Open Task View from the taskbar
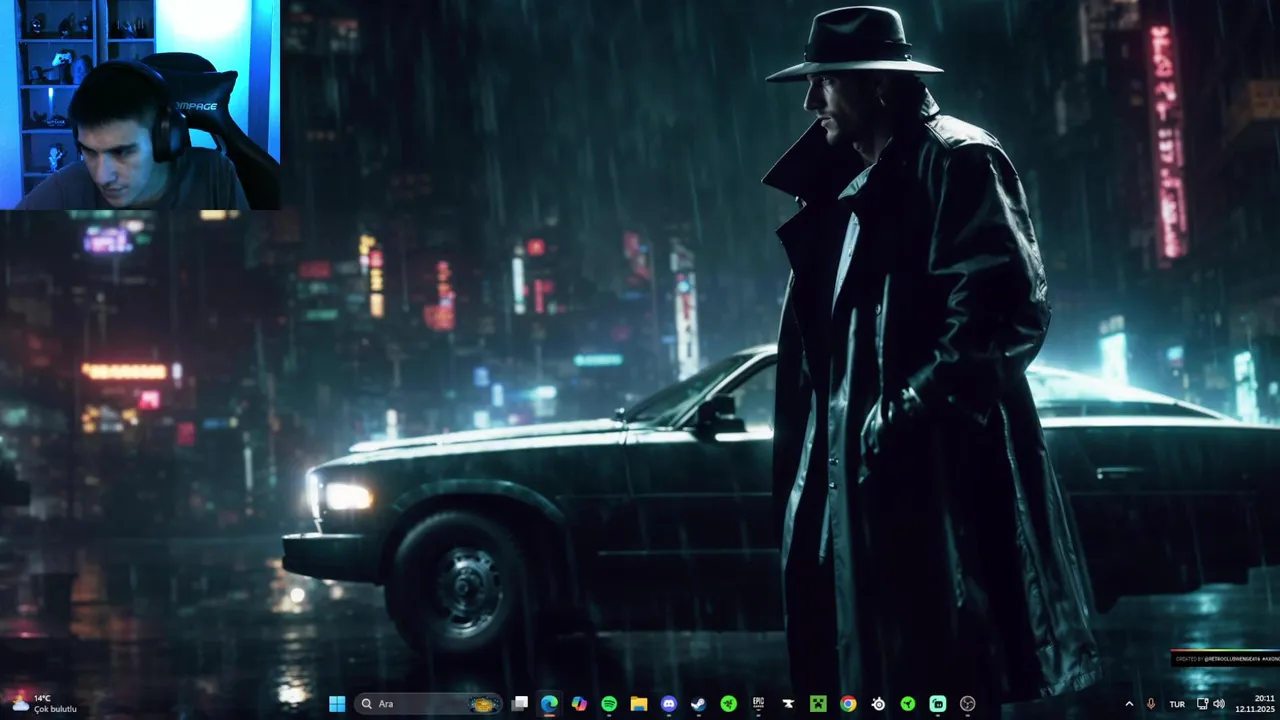This screenshot has height=720, width=1280. [520, 704]
